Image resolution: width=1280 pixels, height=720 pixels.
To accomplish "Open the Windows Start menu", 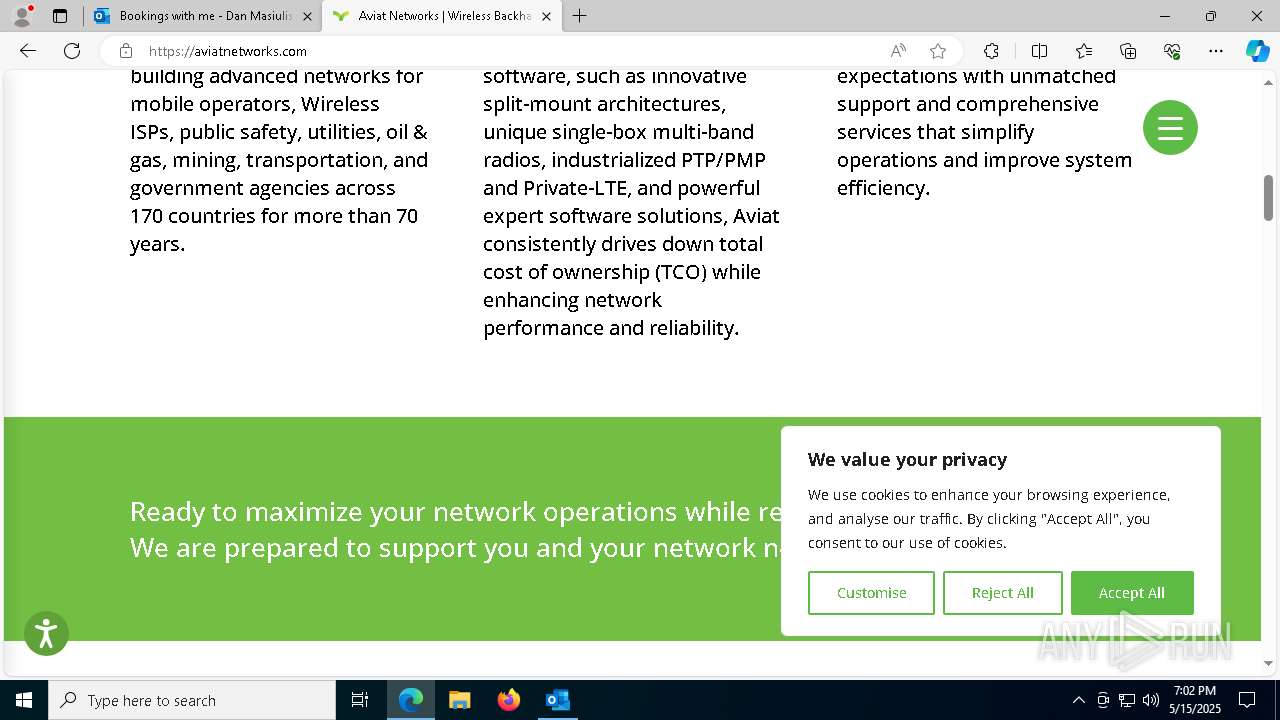I will click(x=24, y=700).
